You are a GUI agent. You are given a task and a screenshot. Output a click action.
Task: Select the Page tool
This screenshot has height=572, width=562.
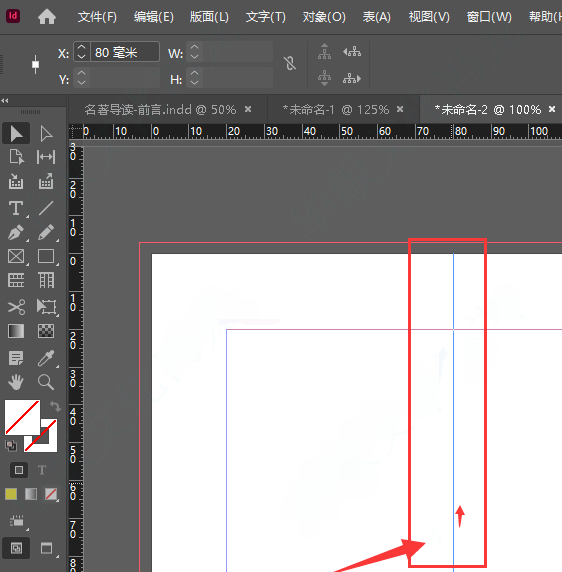tap(16, 157)
